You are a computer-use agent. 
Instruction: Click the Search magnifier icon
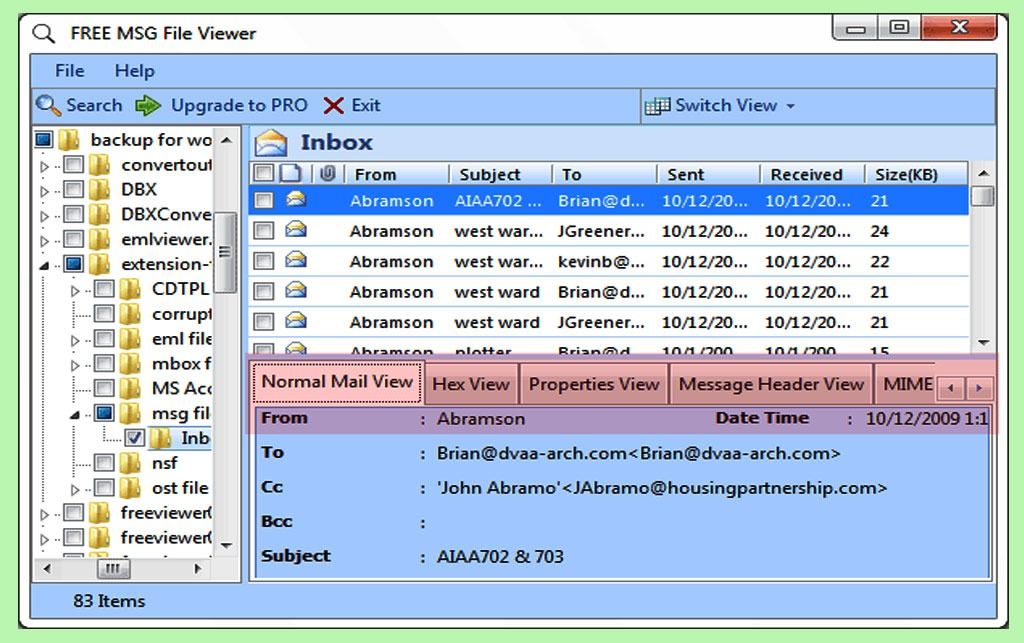(x=47, y=105)
